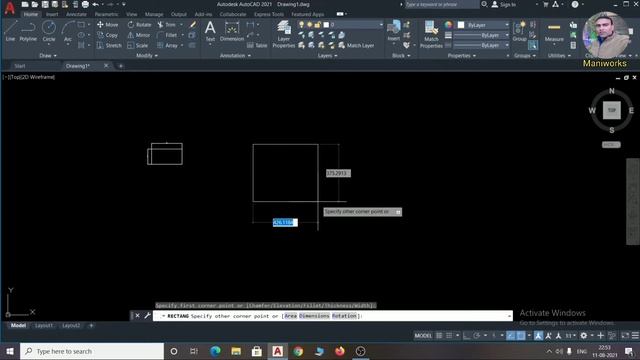Click the Group tool
This screenshot has height=360, width=640.
tap(520, 32)
